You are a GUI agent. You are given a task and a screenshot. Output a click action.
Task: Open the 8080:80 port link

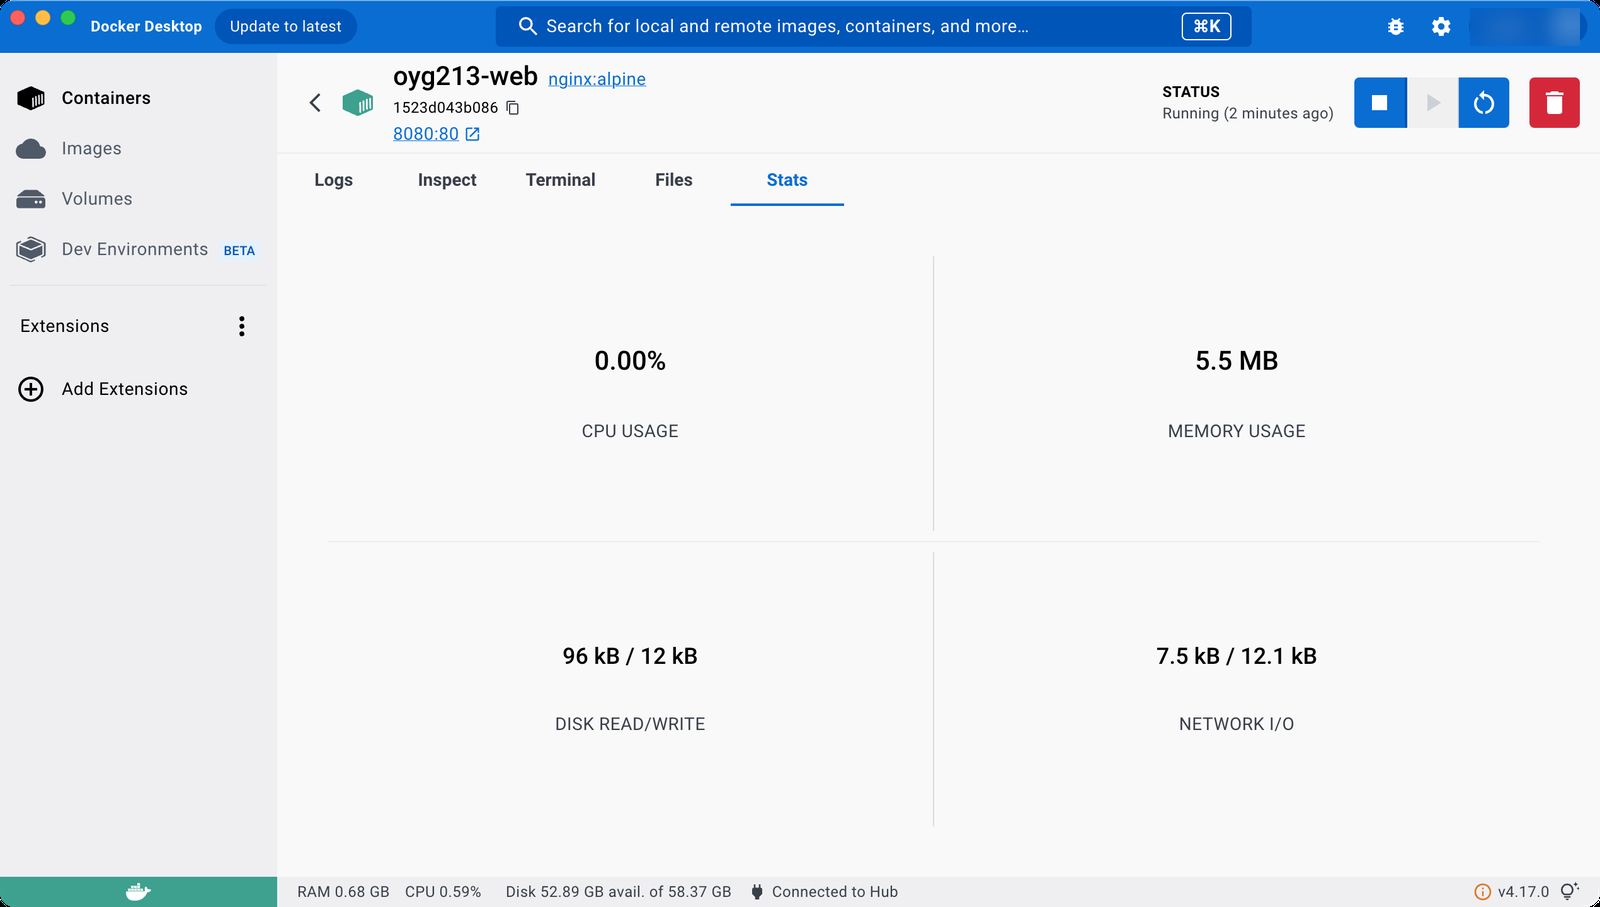426,134
